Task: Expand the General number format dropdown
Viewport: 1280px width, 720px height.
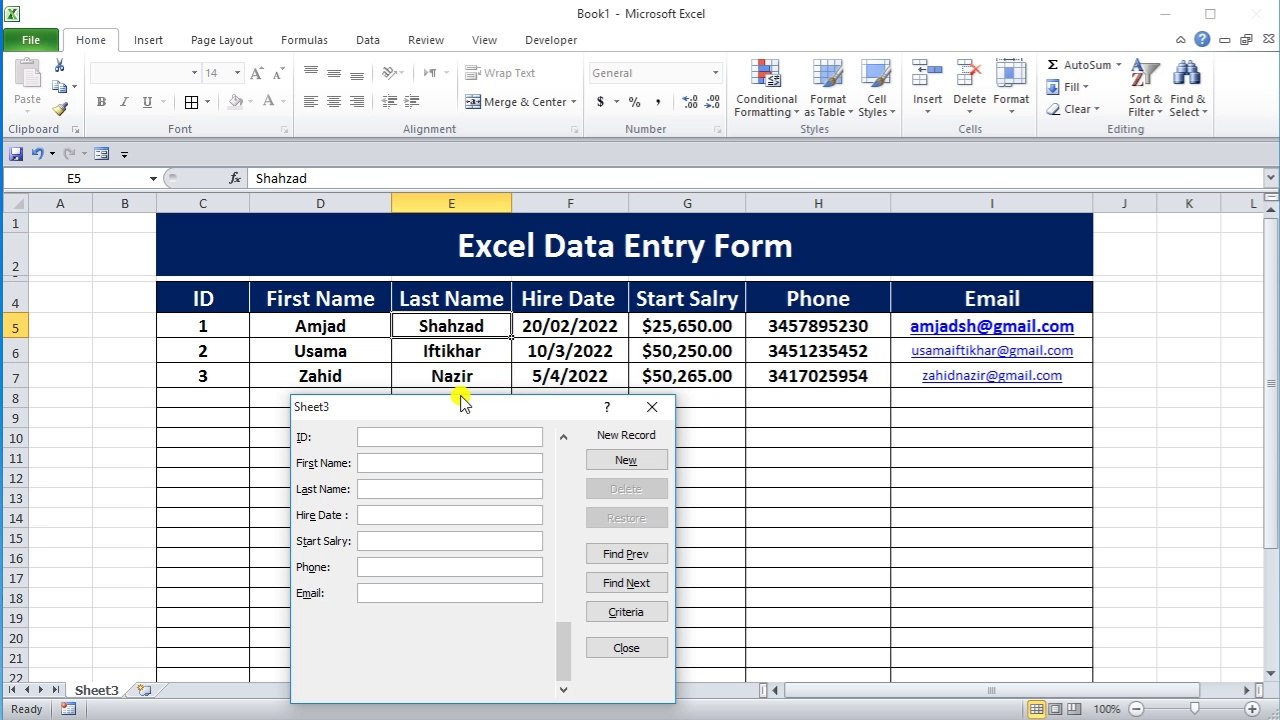Action: pyautogui.click(x=715, y=73)
